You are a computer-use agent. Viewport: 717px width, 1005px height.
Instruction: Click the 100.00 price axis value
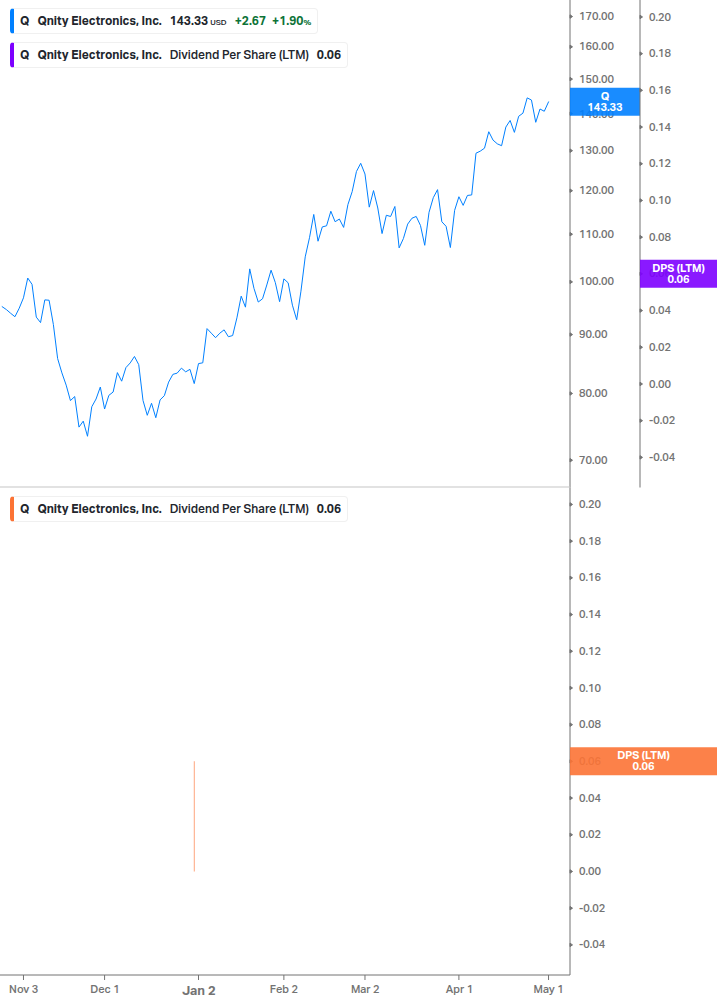coord(597,281)
